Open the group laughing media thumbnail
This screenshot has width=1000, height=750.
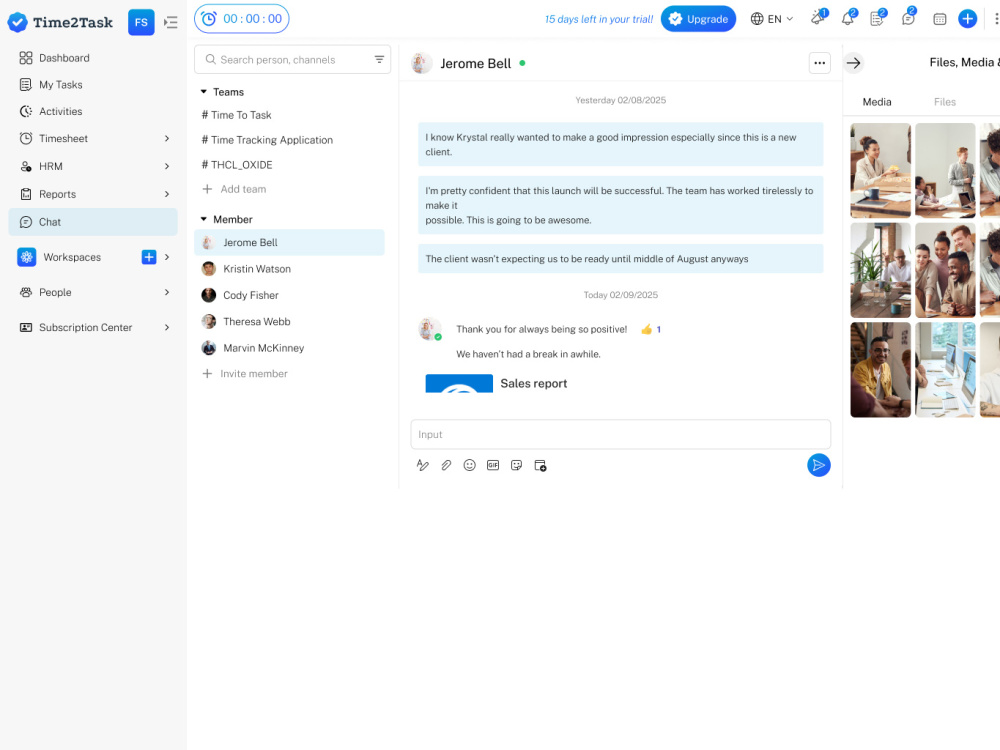[x=945, y=270]
